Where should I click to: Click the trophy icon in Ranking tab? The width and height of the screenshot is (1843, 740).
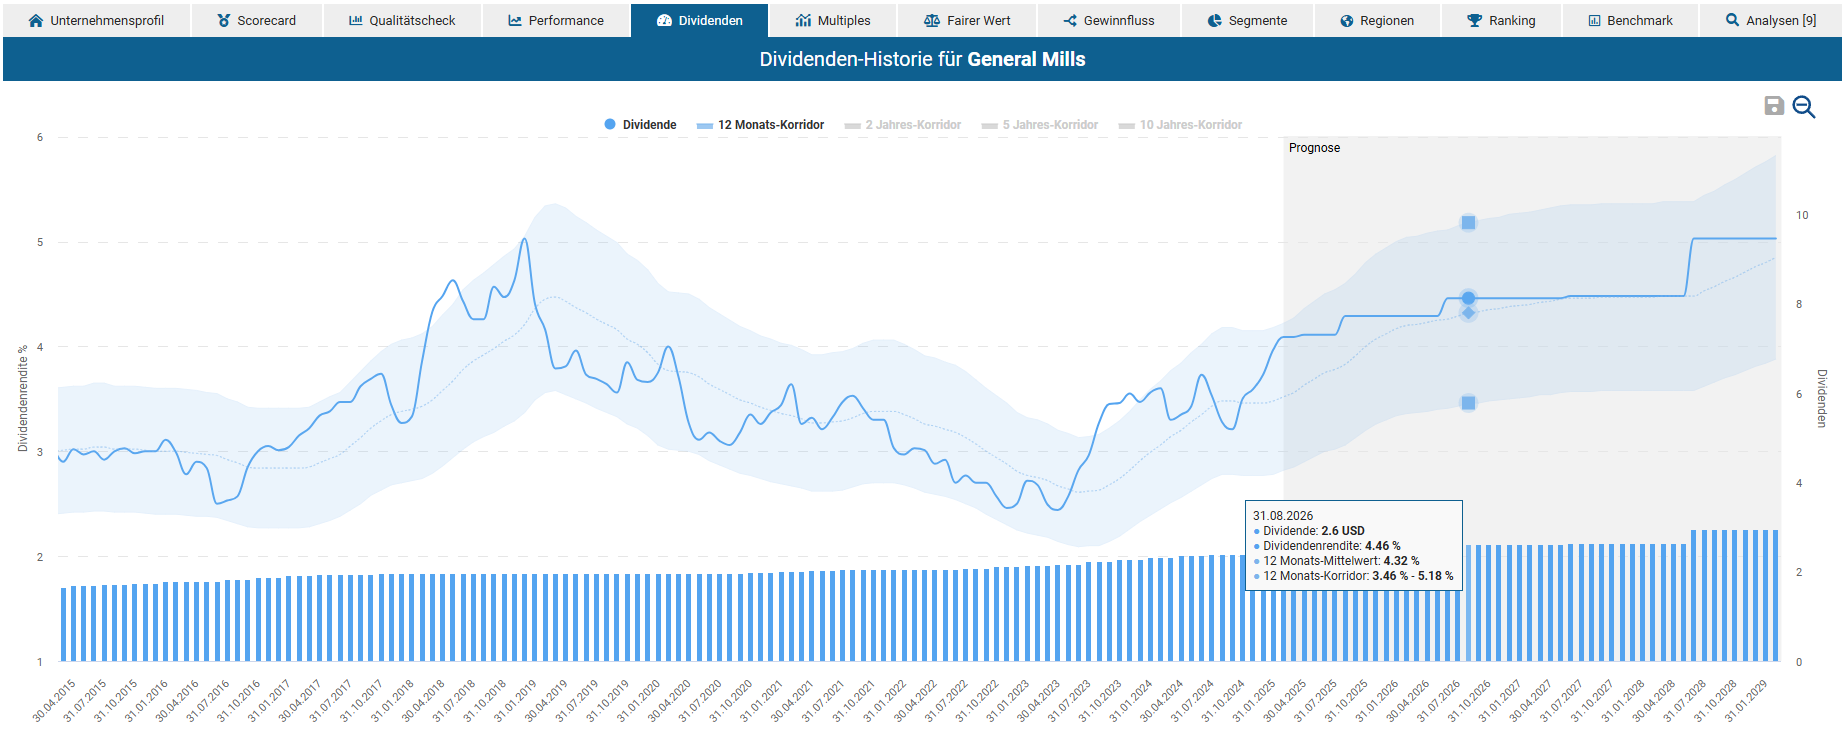tap(1474, 21)
